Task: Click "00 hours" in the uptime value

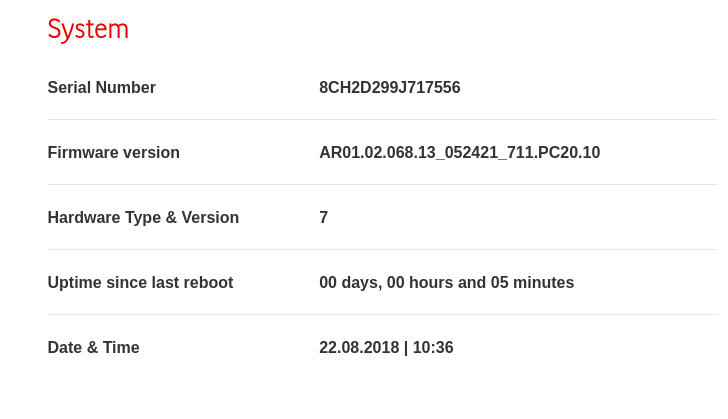Action: (x=419, y=283)
